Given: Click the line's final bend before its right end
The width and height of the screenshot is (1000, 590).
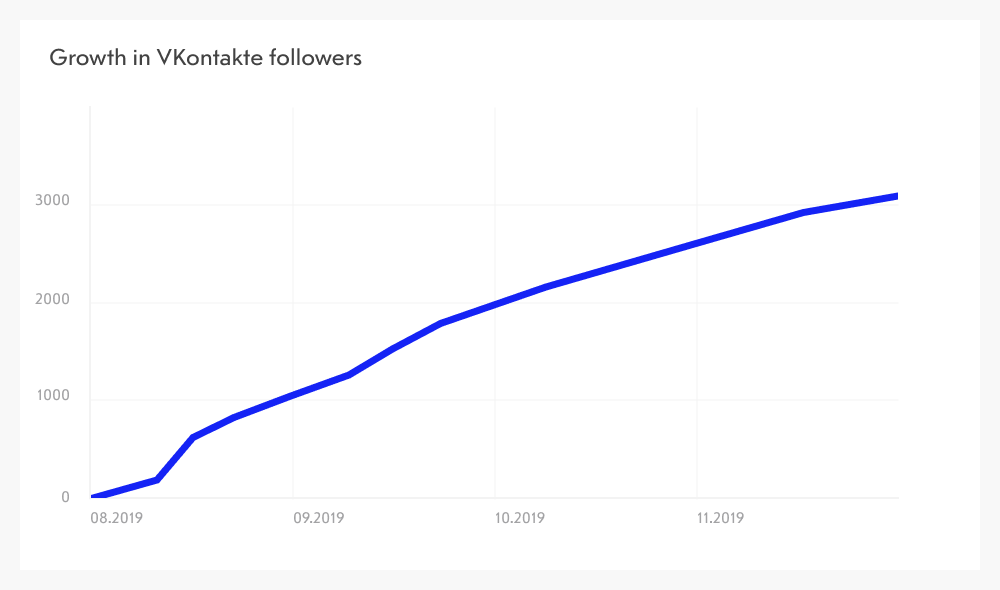Looking at the screenshot, I should click(x=803, y=212).
